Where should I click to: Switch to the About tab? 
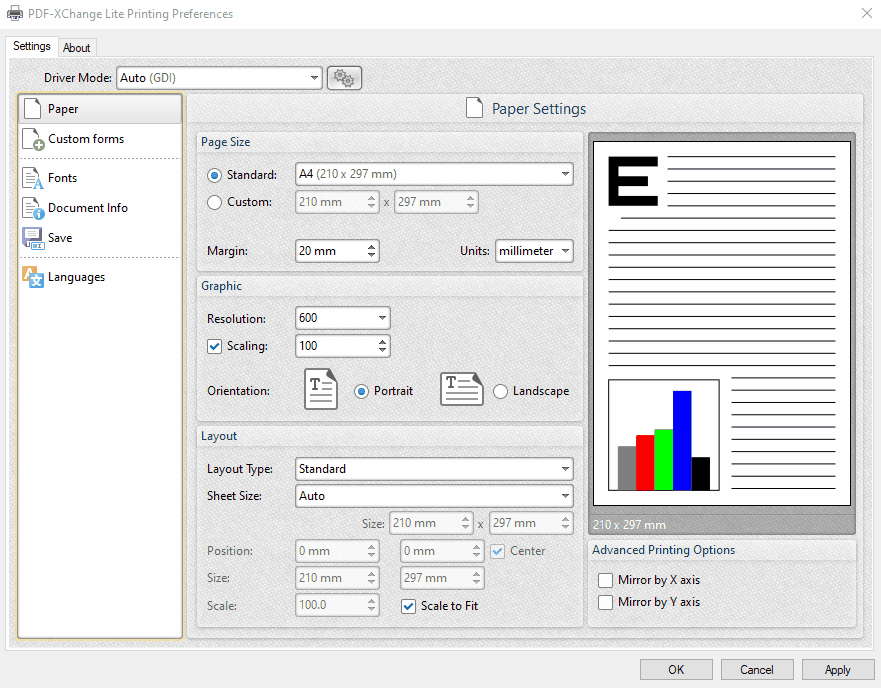point(77,47)
